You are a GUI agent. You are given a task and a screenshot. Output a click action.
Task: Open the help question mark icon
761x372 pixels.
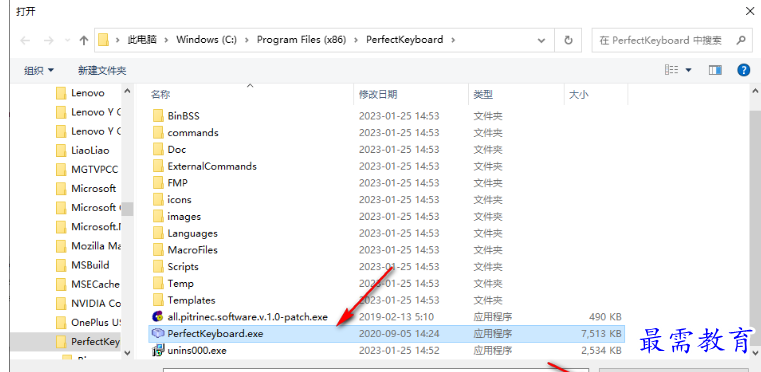click(x=744, y=70)
